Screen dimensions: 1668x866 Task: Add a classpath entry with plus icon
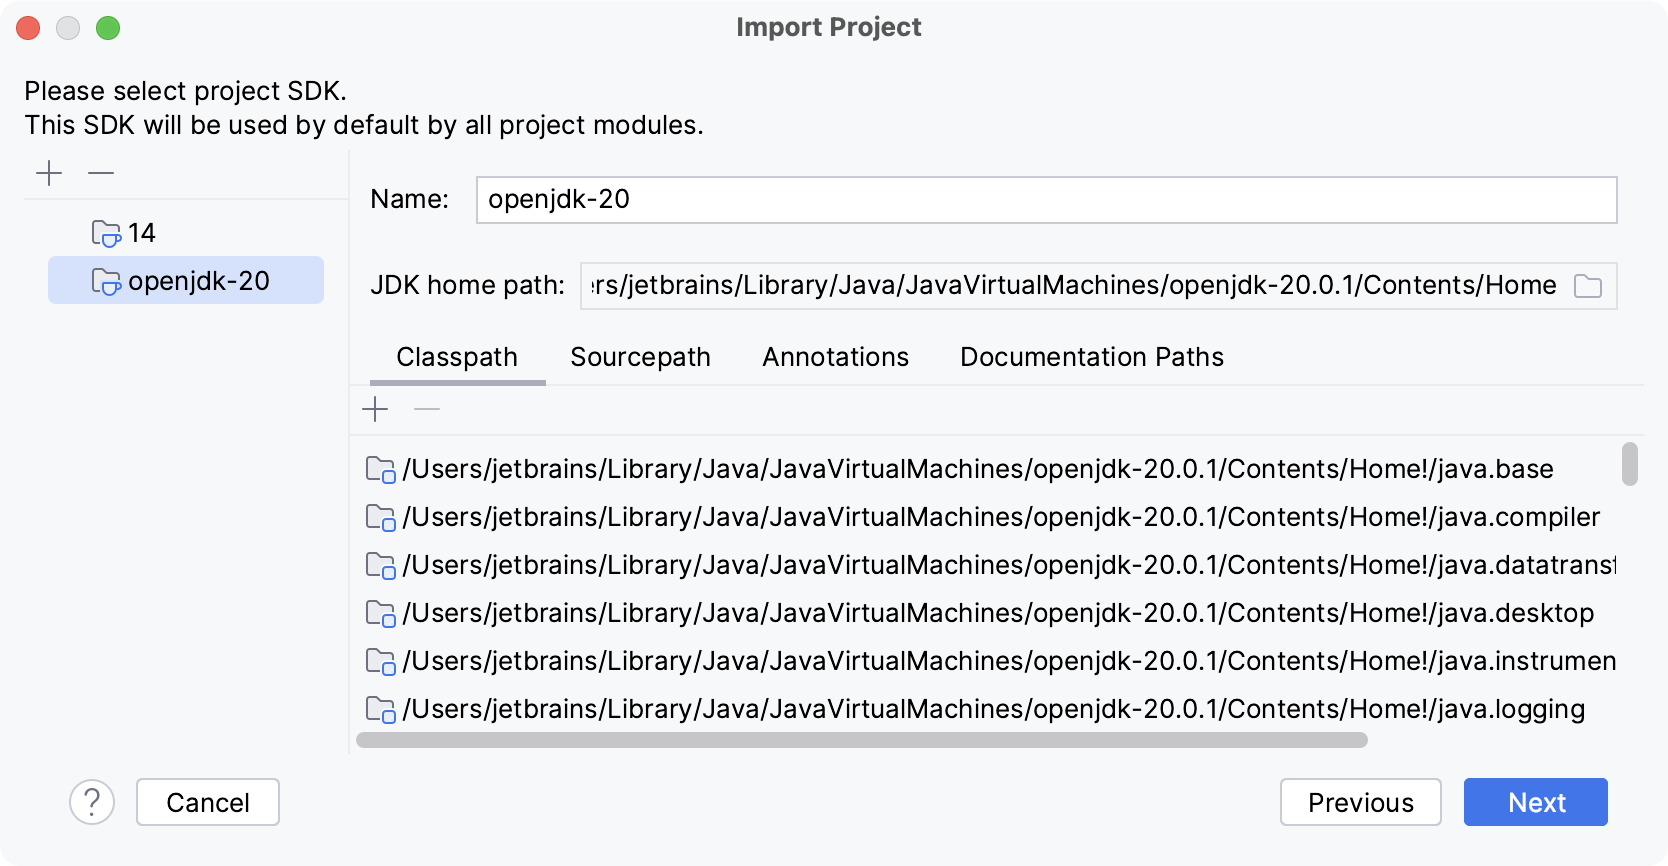point(375,409)
